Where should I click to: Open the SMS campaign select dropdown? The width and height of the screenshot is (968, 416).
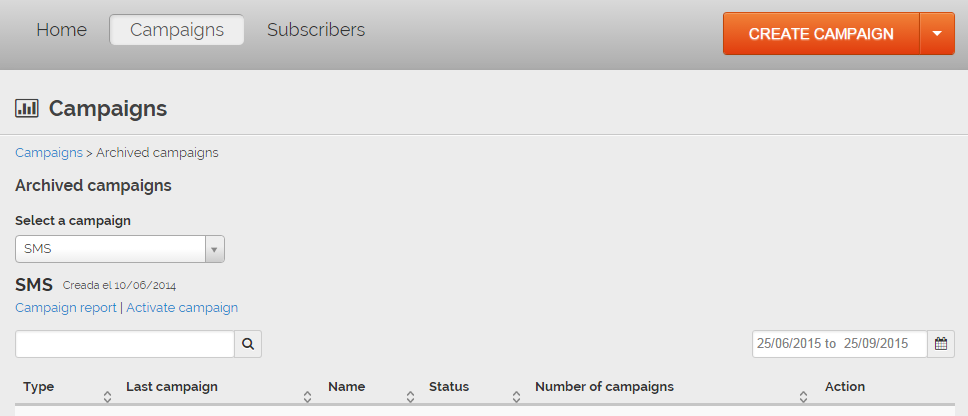click(120, 249)
